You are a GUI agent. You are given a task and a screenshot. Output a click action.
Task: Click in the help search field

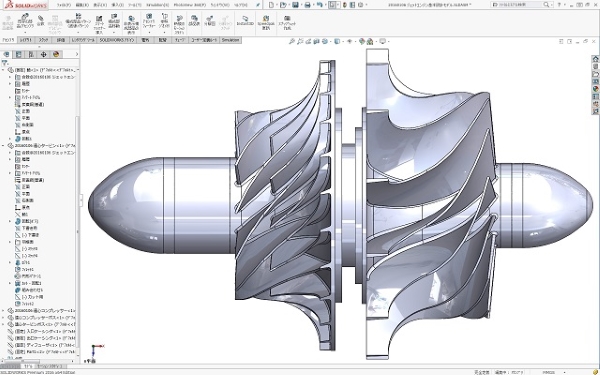517,5
